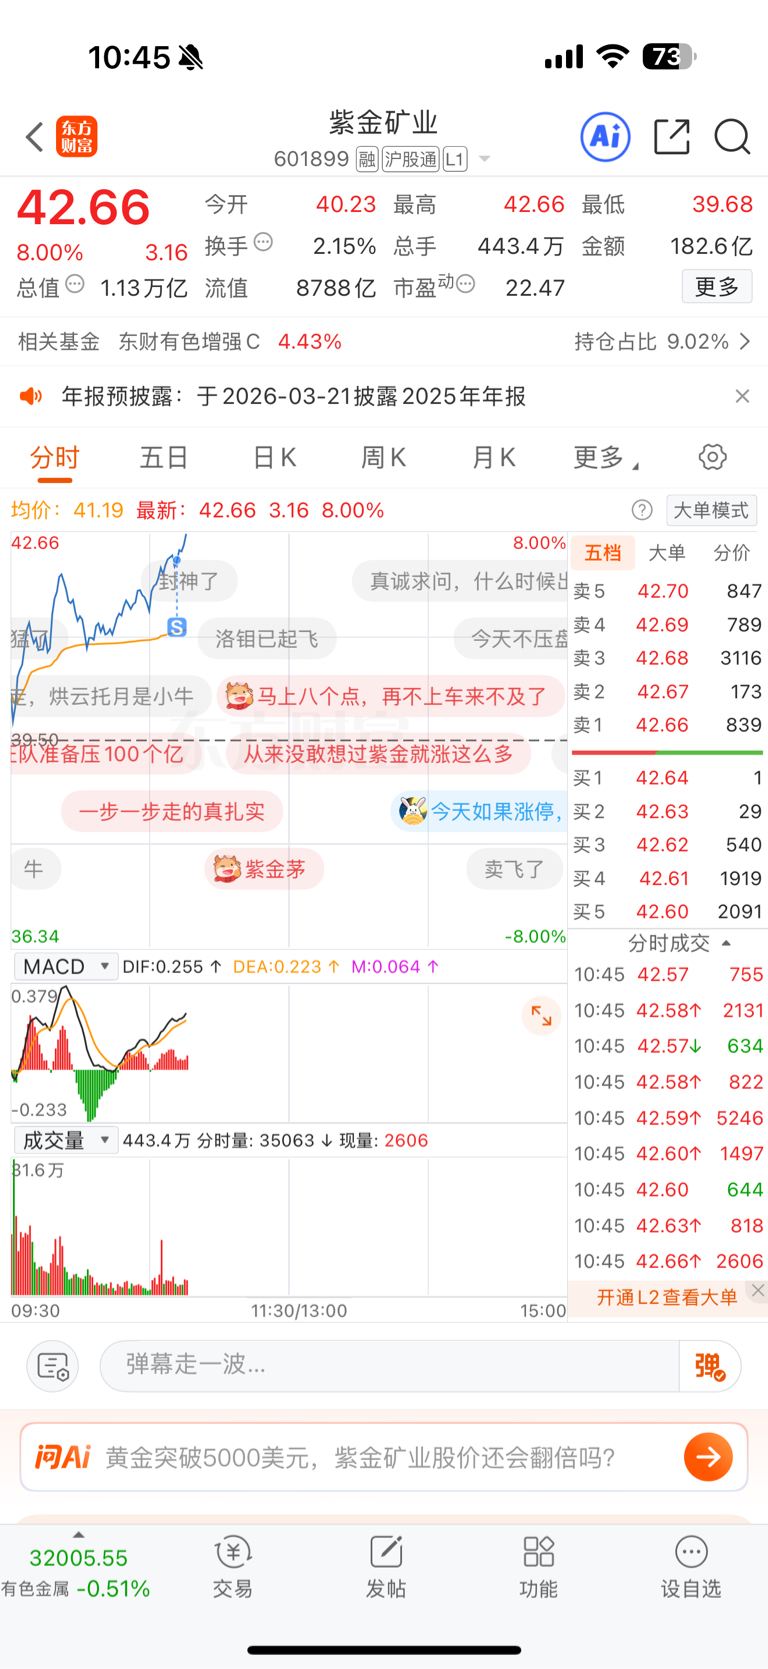768x1669 pixels.
Task: Close the 开通L2查看大单 banner
Action: click(x=758, y=1291)
